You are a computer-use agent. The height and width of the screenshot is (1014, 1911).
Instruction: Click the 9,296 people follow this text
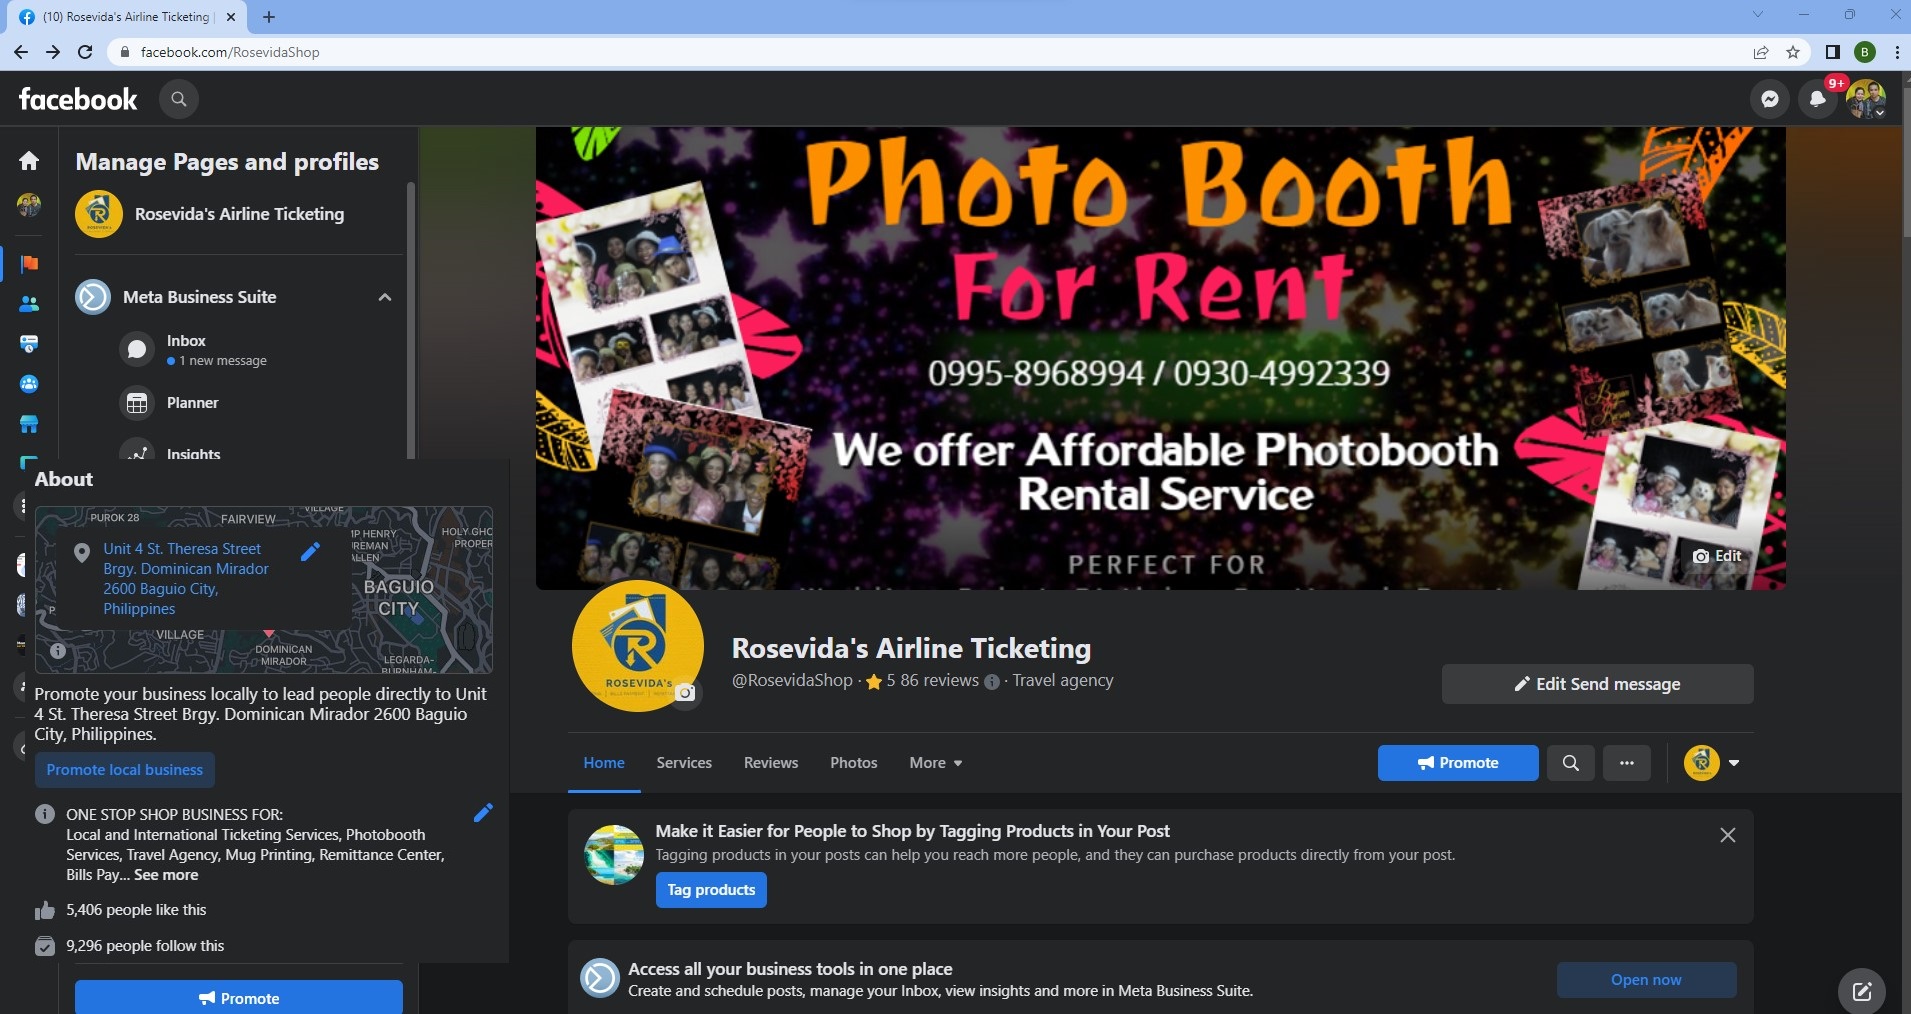tap(145, 946)
